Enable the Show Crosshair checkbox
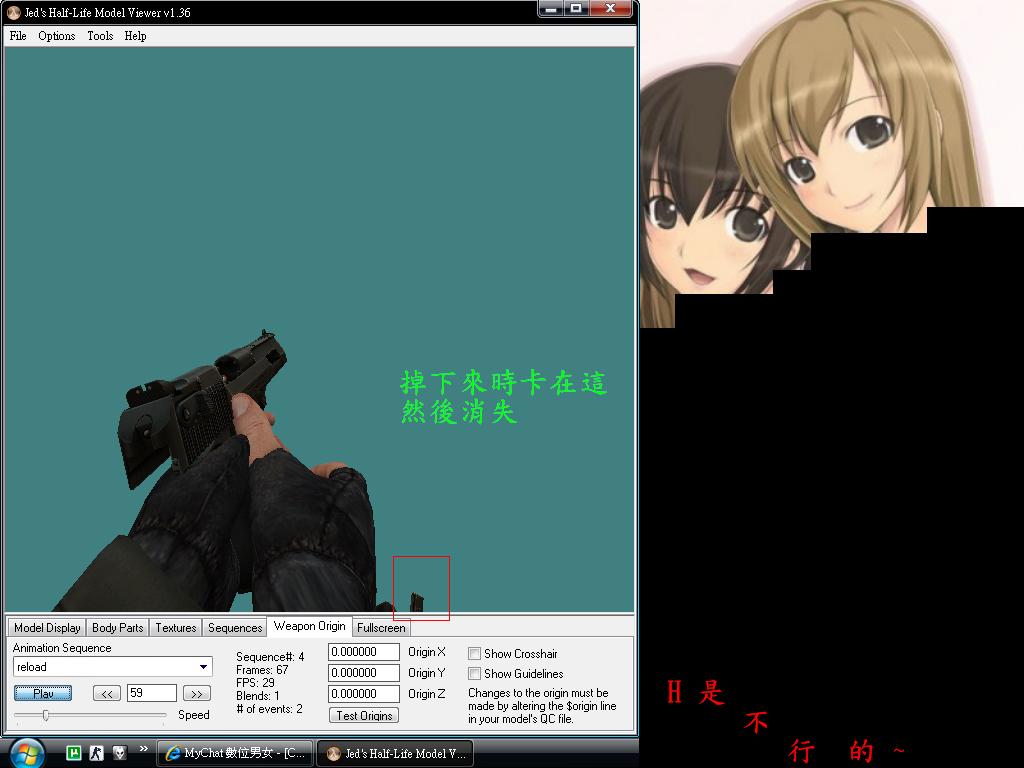The height and width of the screenshot is (768, 1024). click(x=475, y=654)
